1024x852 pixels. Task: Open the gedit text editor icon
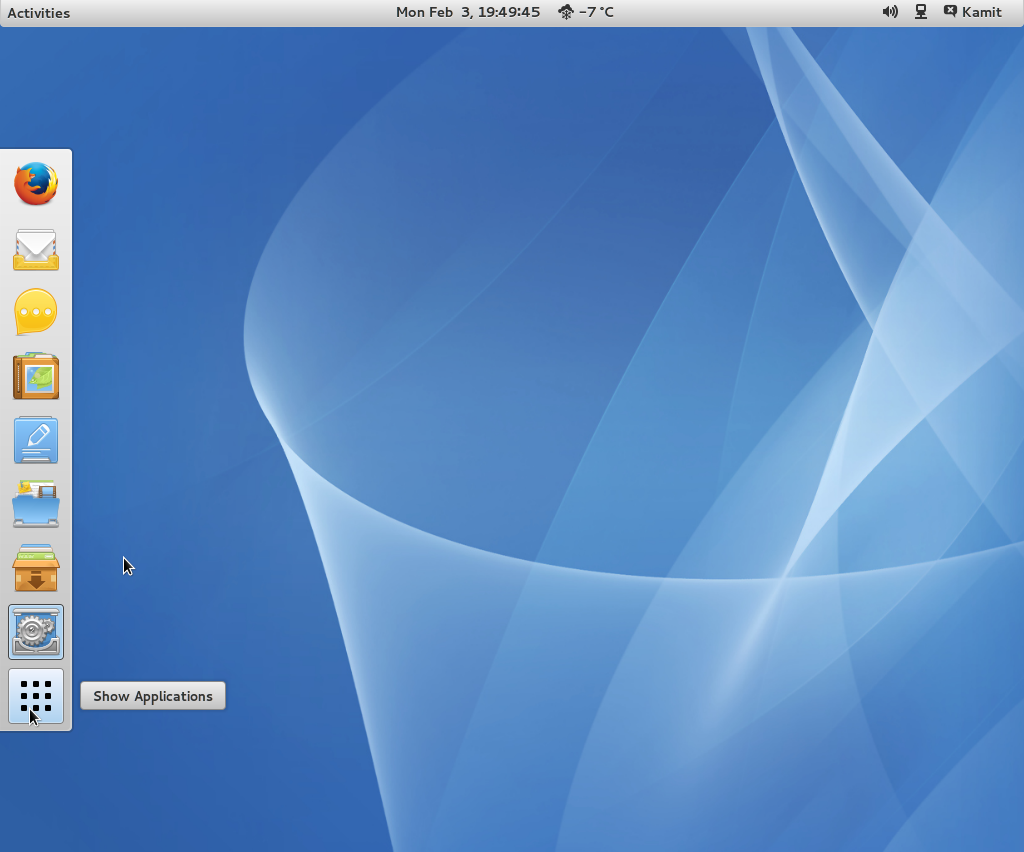(36, 440)
